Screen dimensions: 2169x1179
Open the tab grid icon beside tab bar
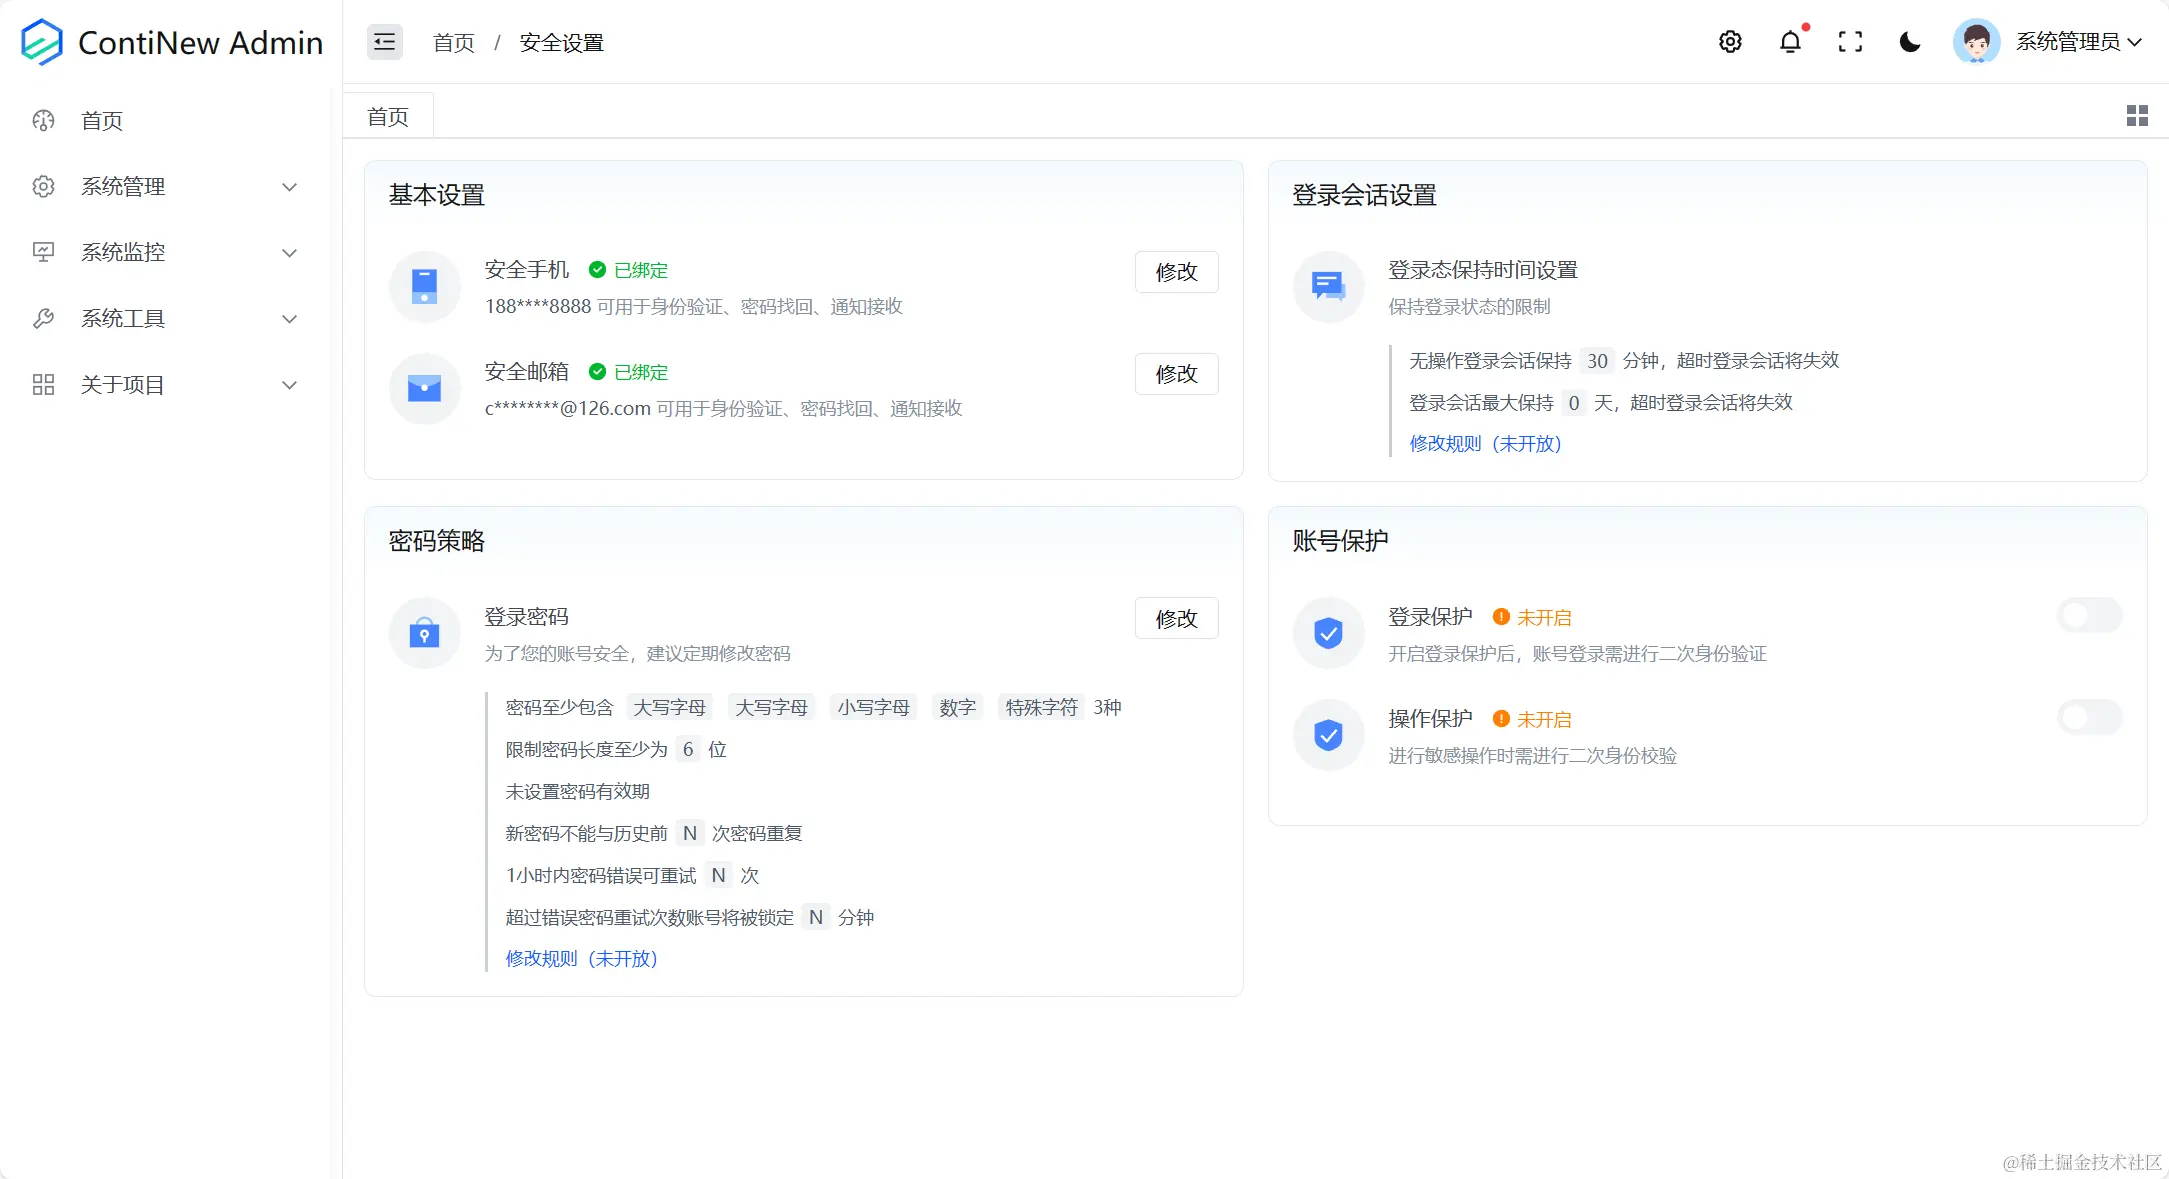pyautogui.click(x=2137, y=115)
